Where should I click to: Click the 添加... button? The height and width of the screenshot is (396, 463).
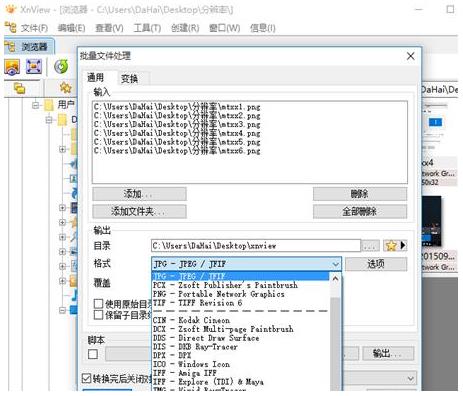click(139, 194)
